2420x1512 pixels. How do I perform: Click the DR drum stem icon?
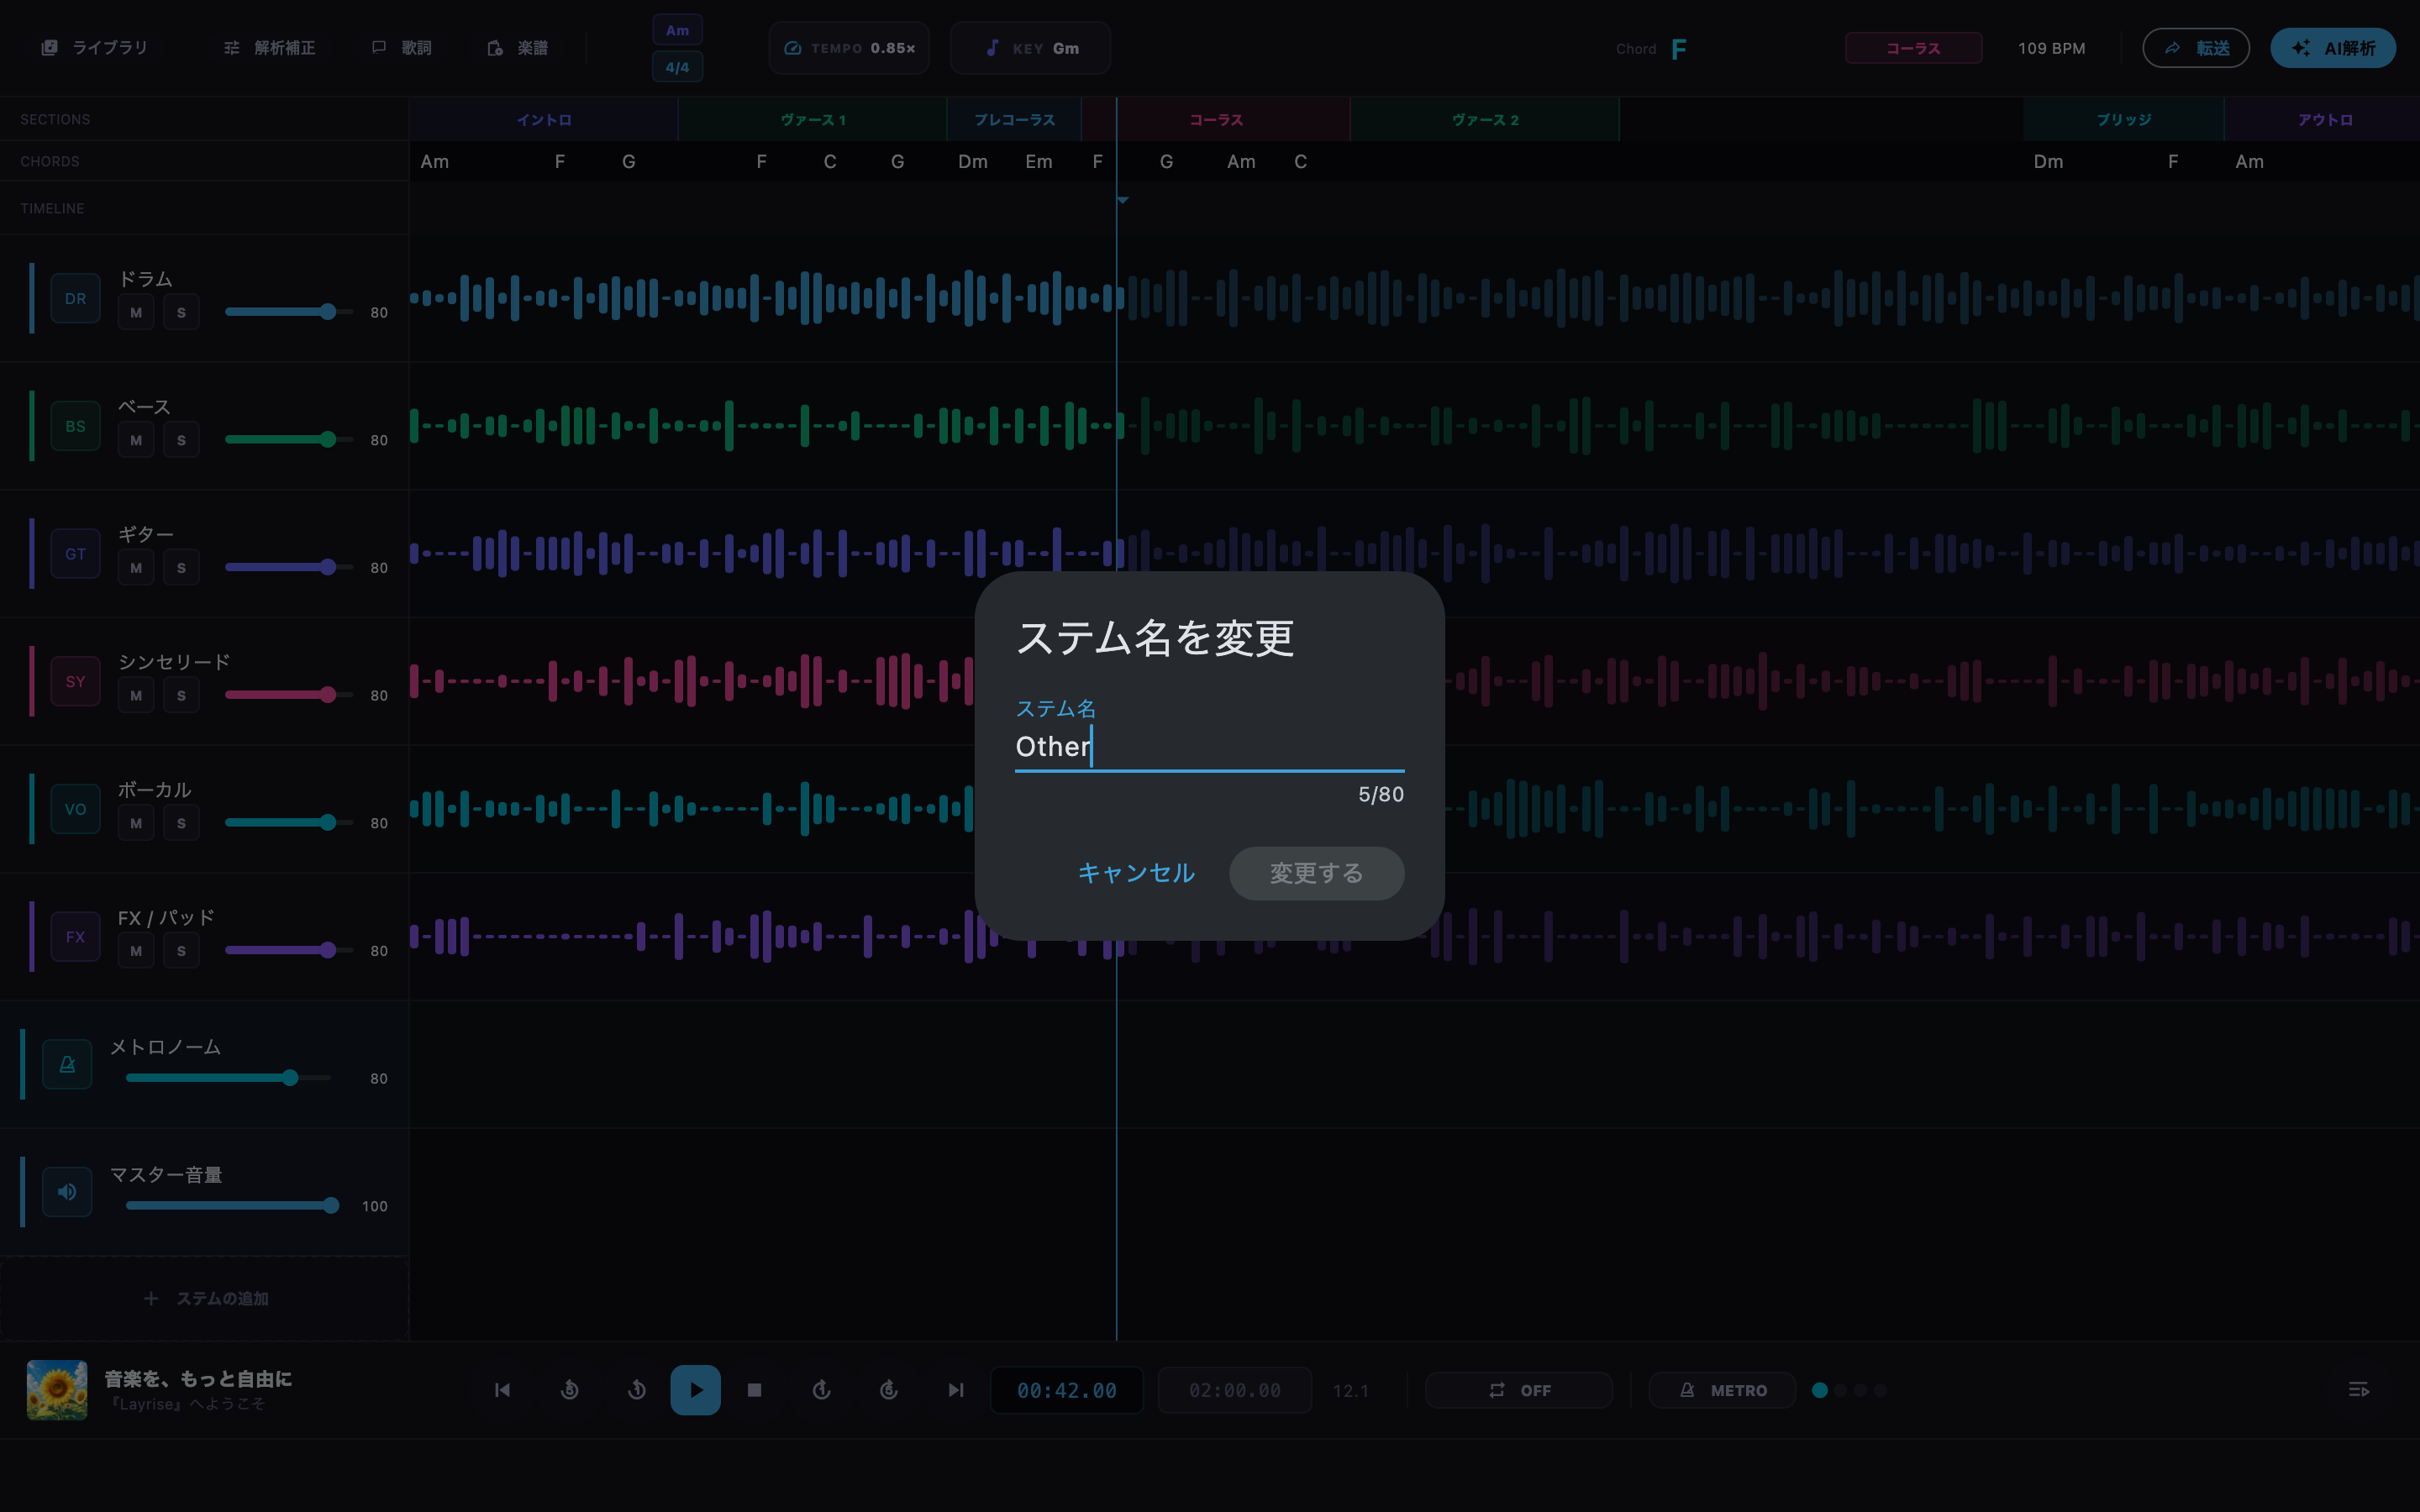pyautogui.click(x=75, y=298)
